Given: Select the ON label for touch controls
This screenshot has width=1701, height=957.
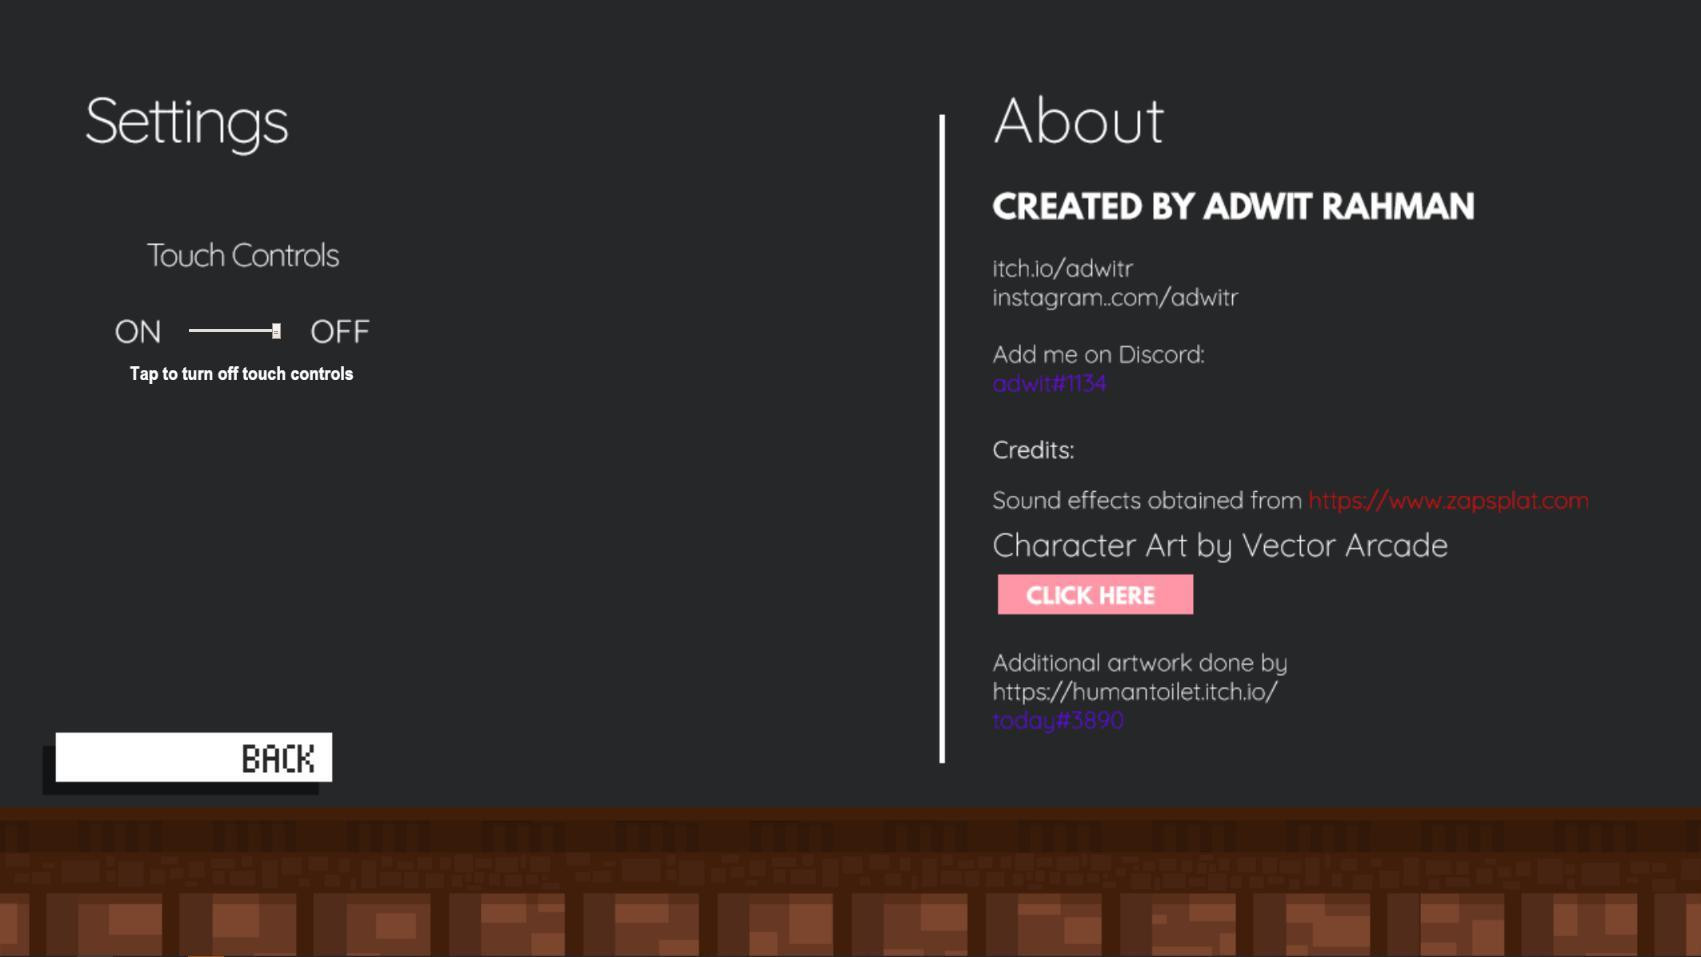Looking at the screenshot, I should pos(138,332).
